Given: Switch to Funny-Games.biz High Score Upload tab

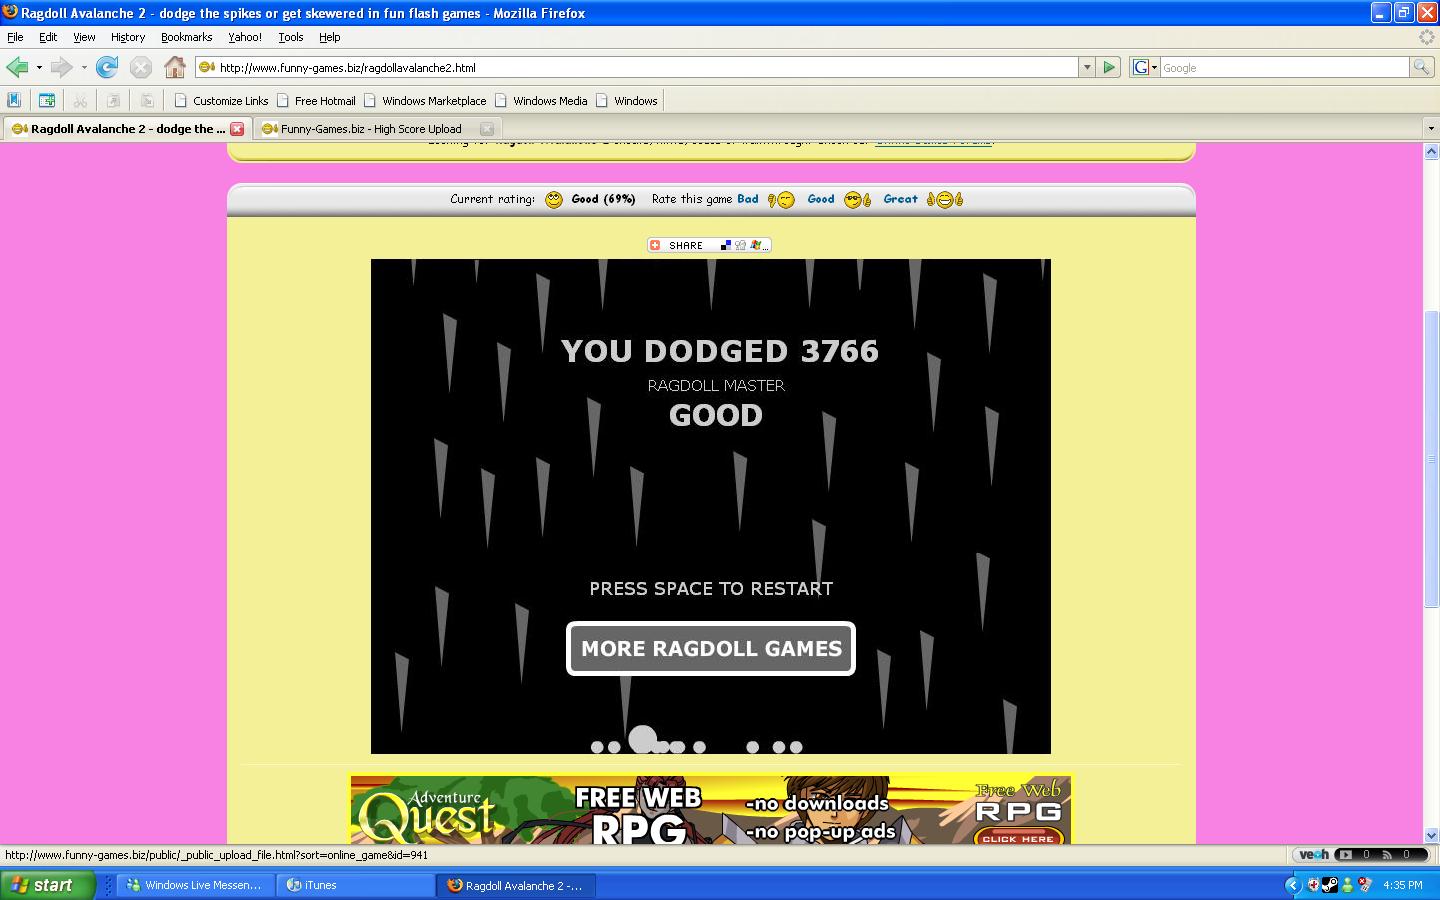Looking at the screenshot, I should [x=377, y=128].
